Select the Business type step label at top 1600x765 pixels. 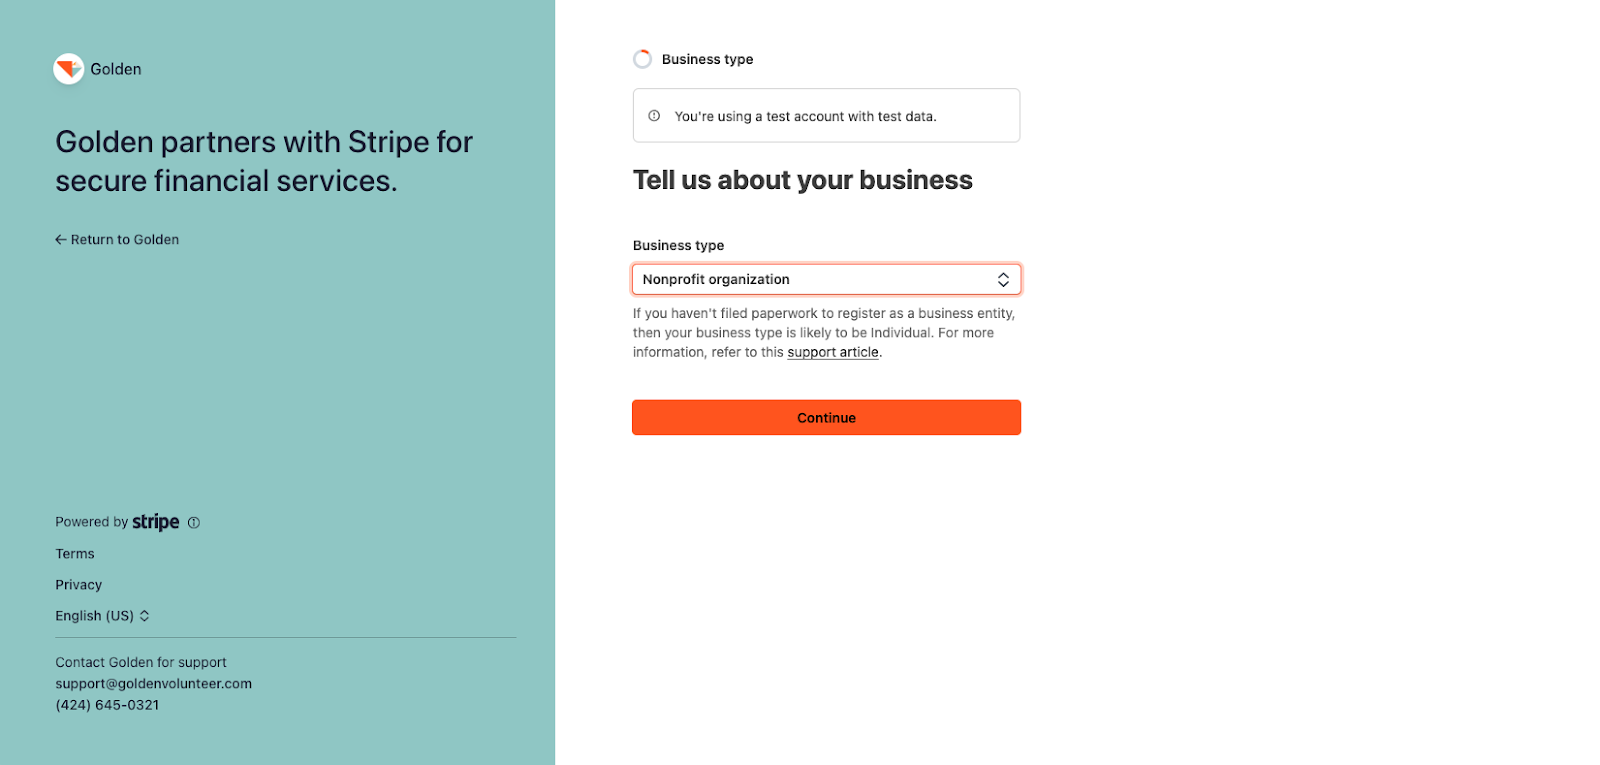[707, 60]
